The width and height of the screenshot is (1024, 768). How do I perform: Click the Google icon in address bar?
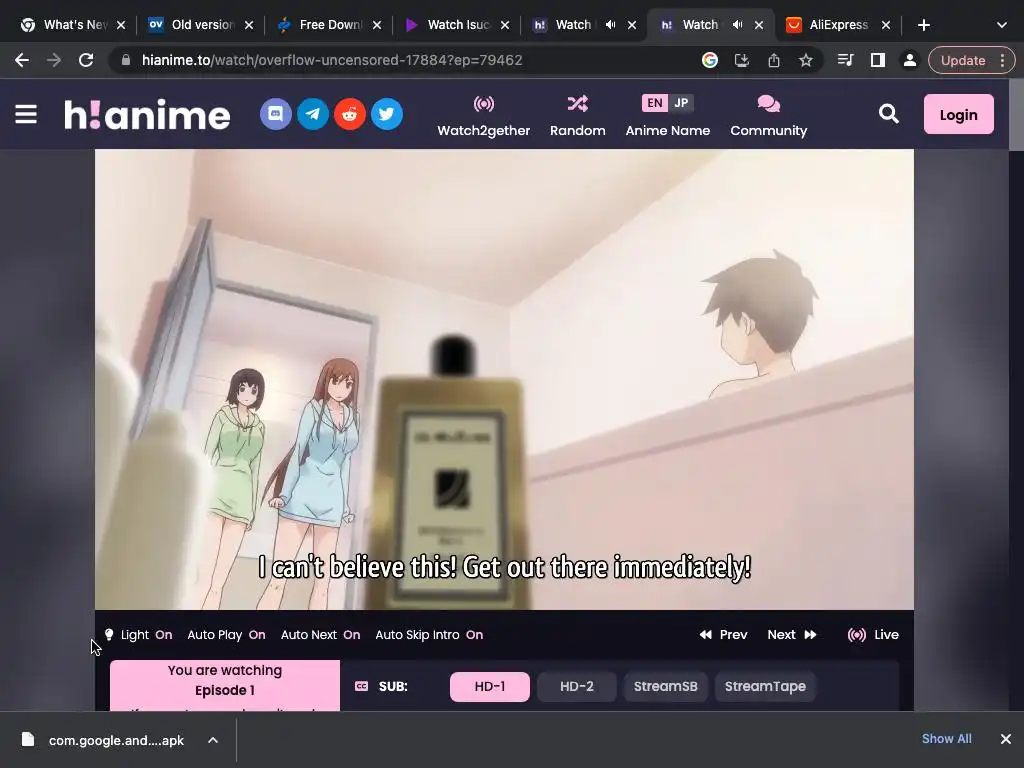coord(710,60)
